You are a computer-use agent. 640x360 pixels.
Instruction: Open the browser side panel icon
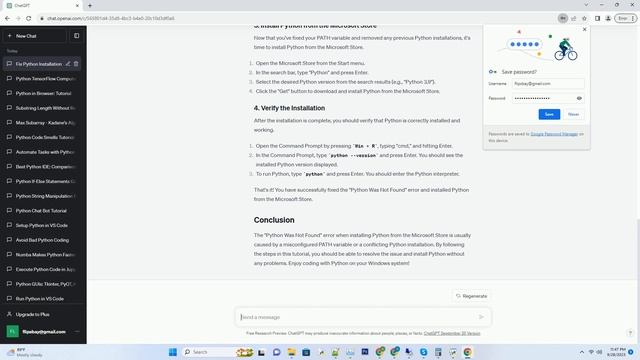click(597, 18)
